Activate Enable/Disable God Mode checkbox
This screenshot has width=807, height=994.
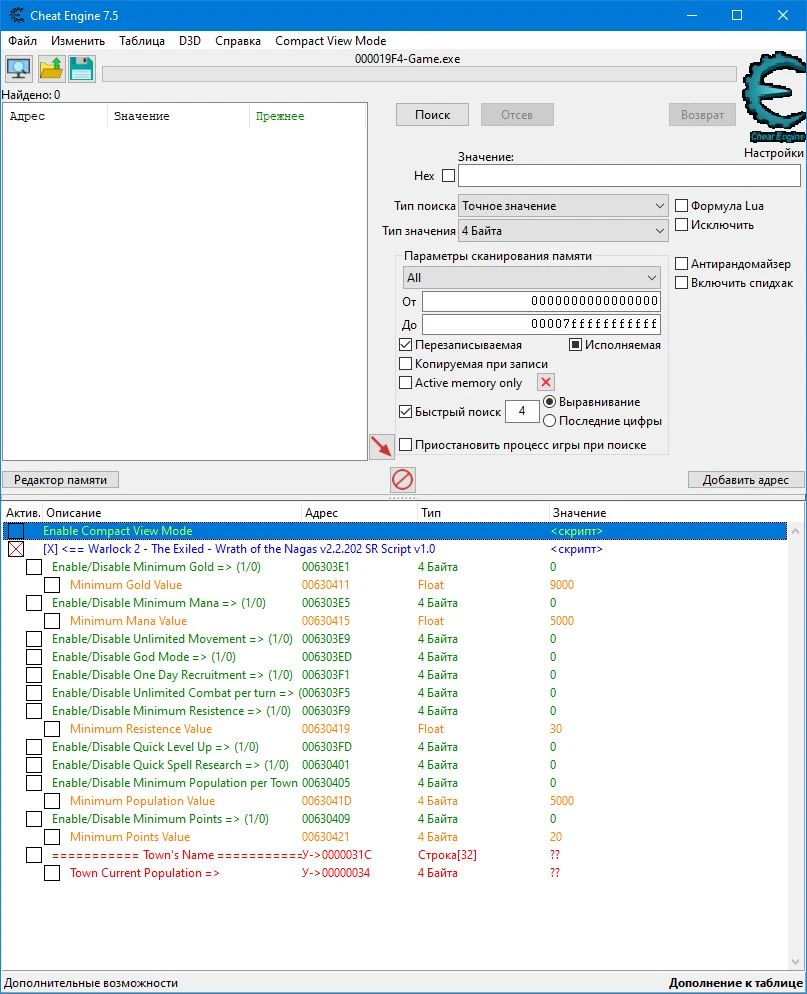tap(34, 657)
